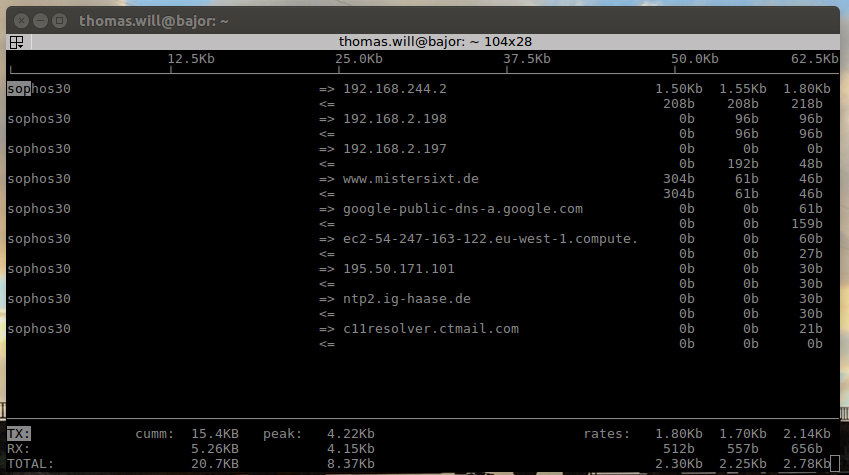
Task: Select the 192.168.244.2 destination address
Action: click(394, 89)
